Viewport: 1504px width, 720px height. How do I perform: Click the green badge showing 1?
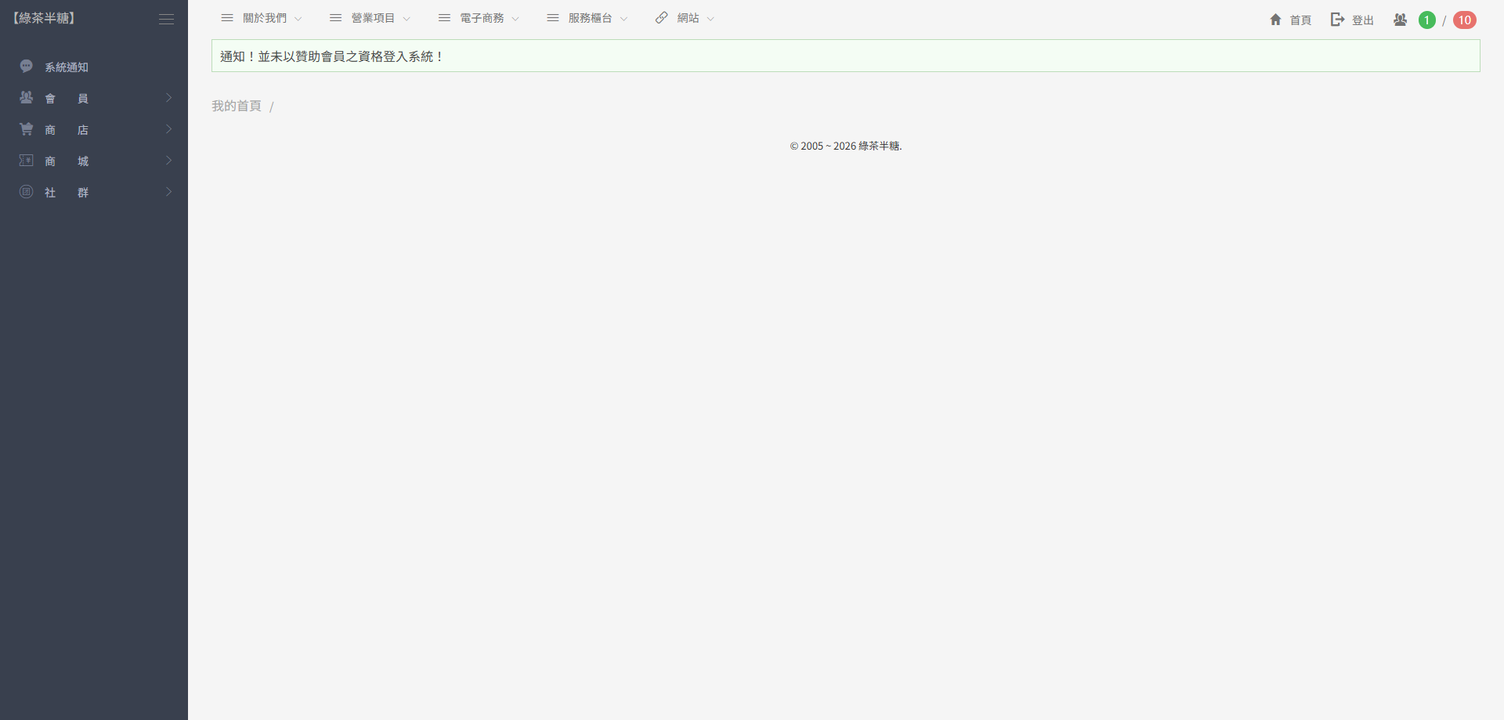point(1427,20)
